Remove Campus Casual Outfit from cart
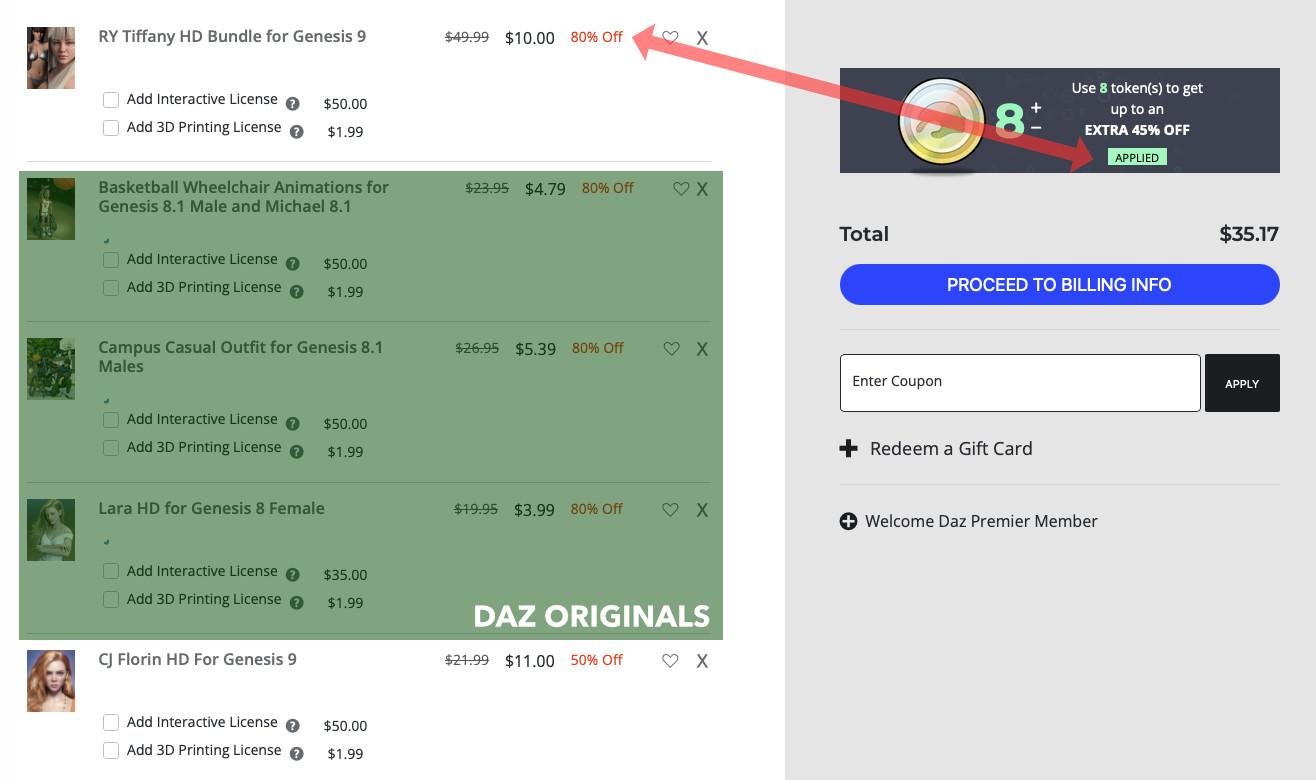The width and height of the screenshot is (1316, 780). click(702, 349)
